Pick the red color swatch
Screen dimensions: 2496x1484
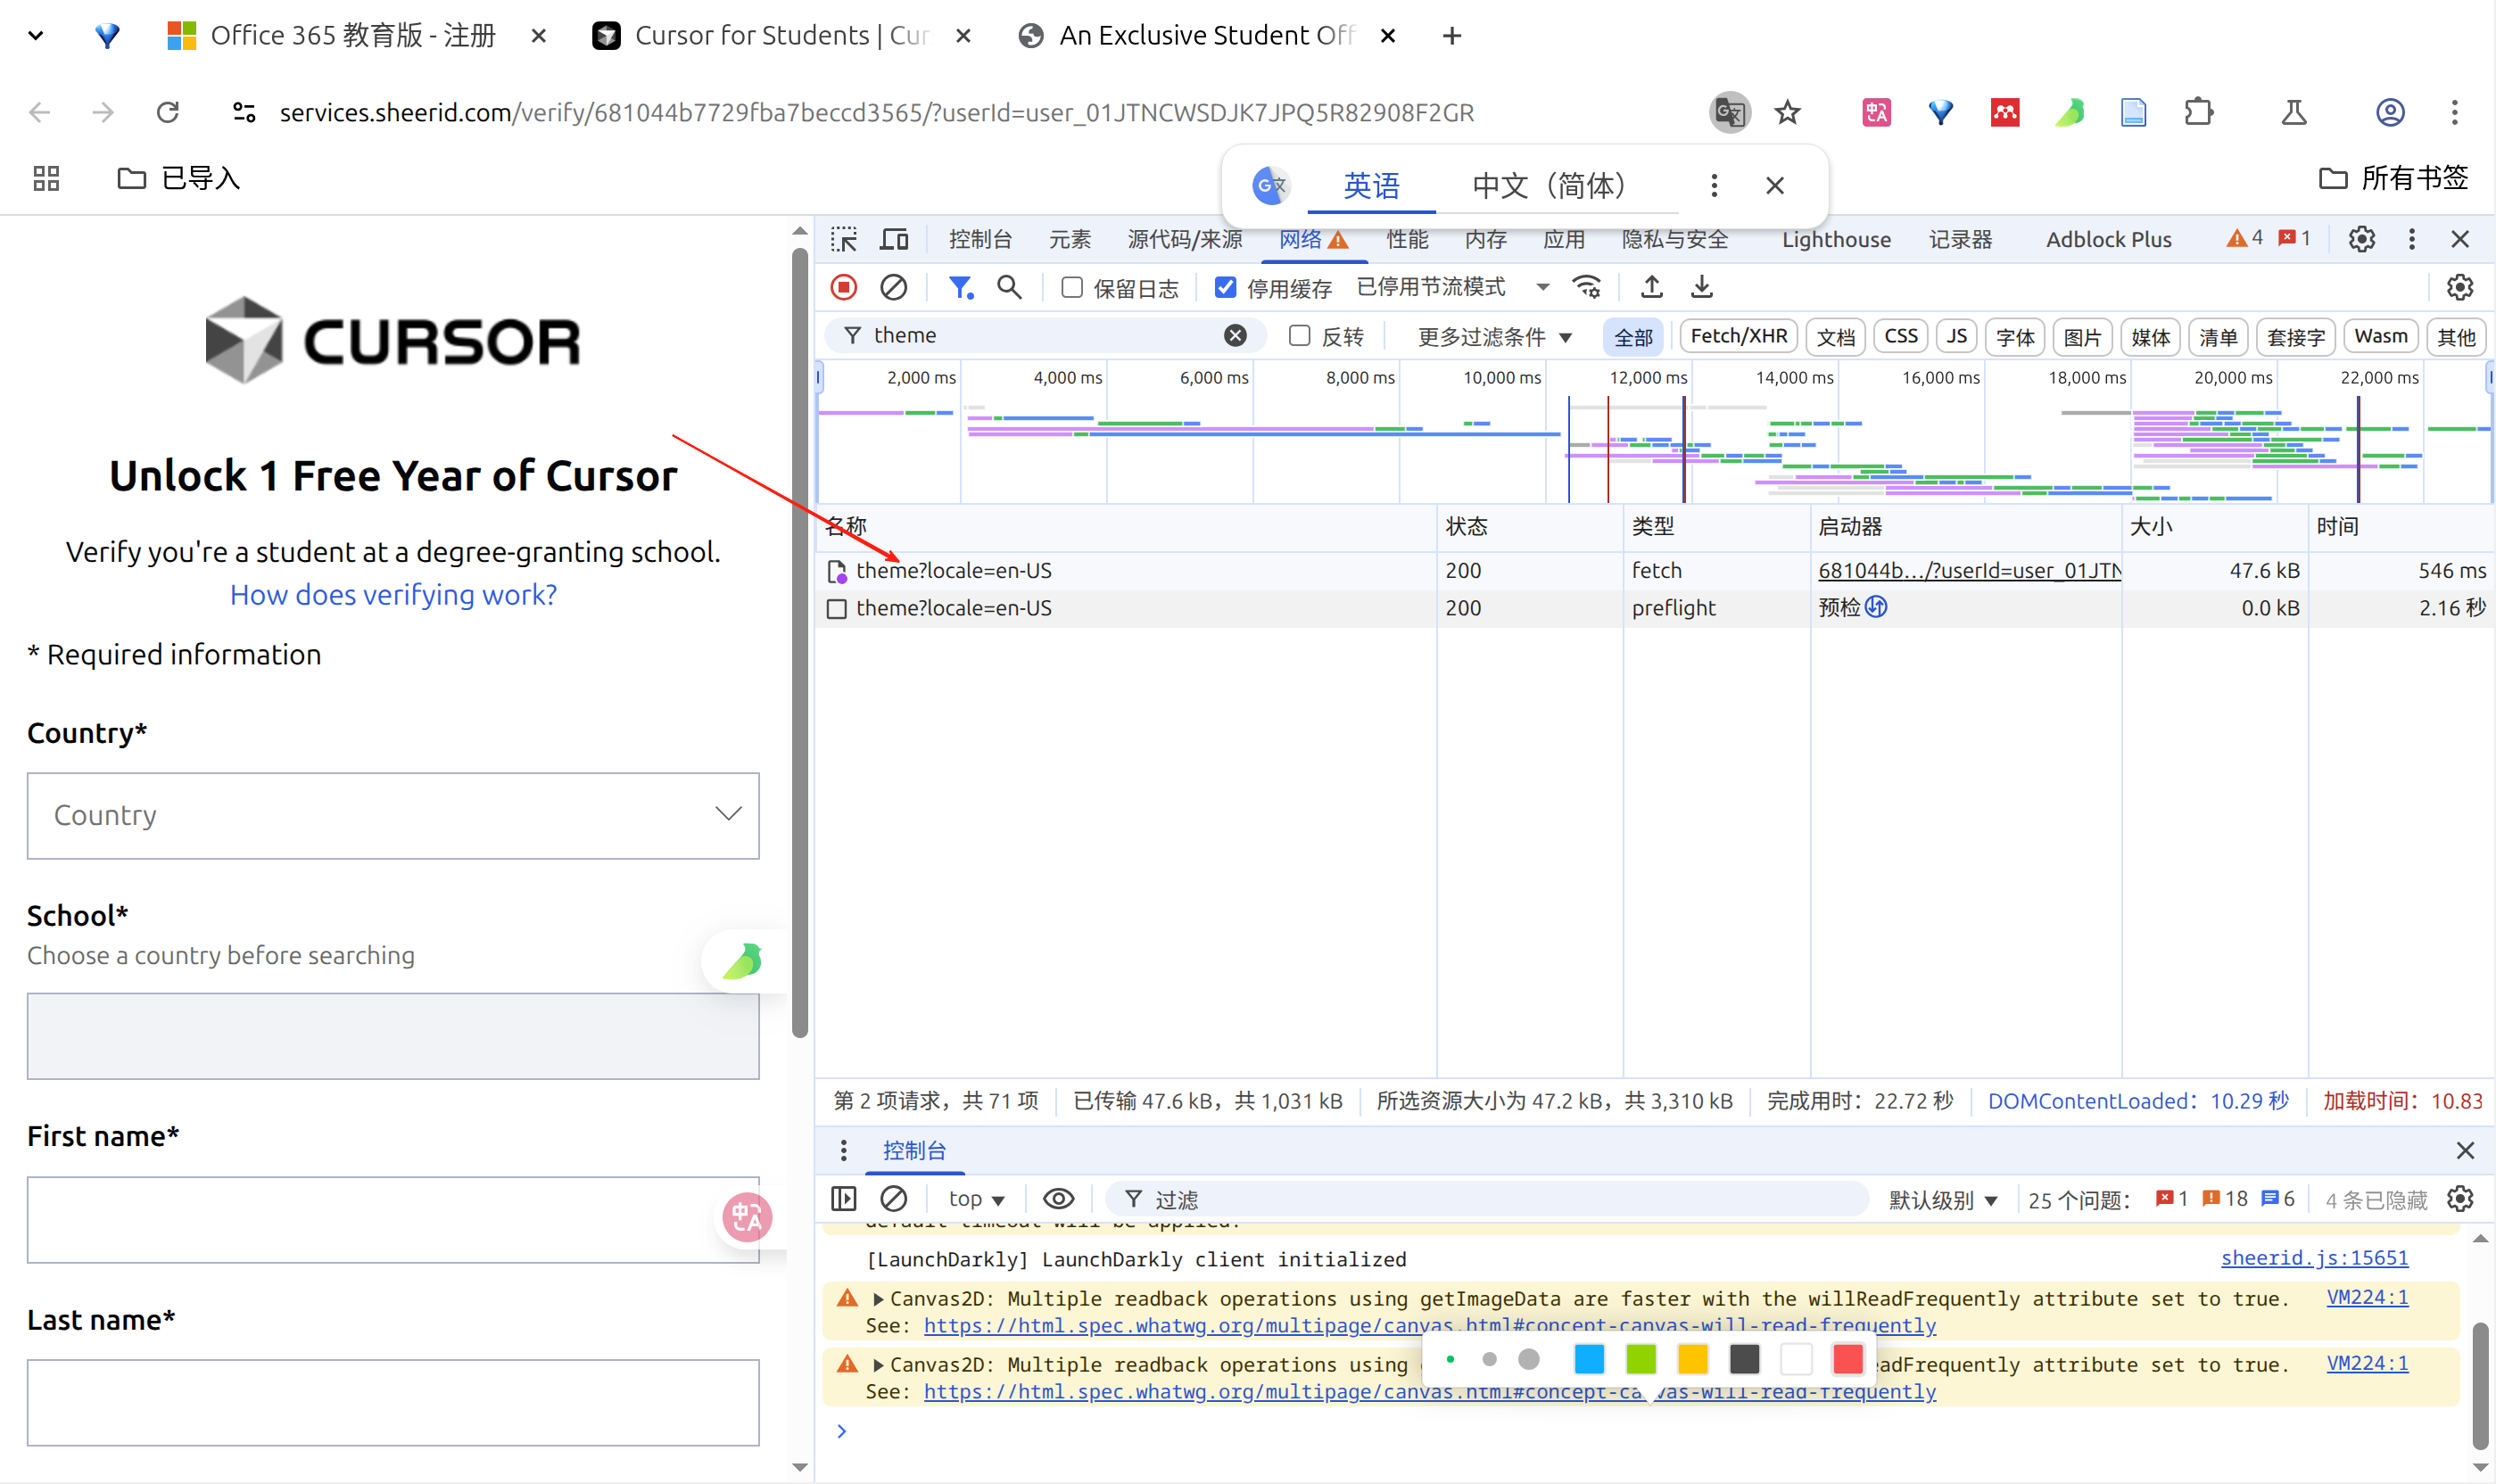1848,1359
